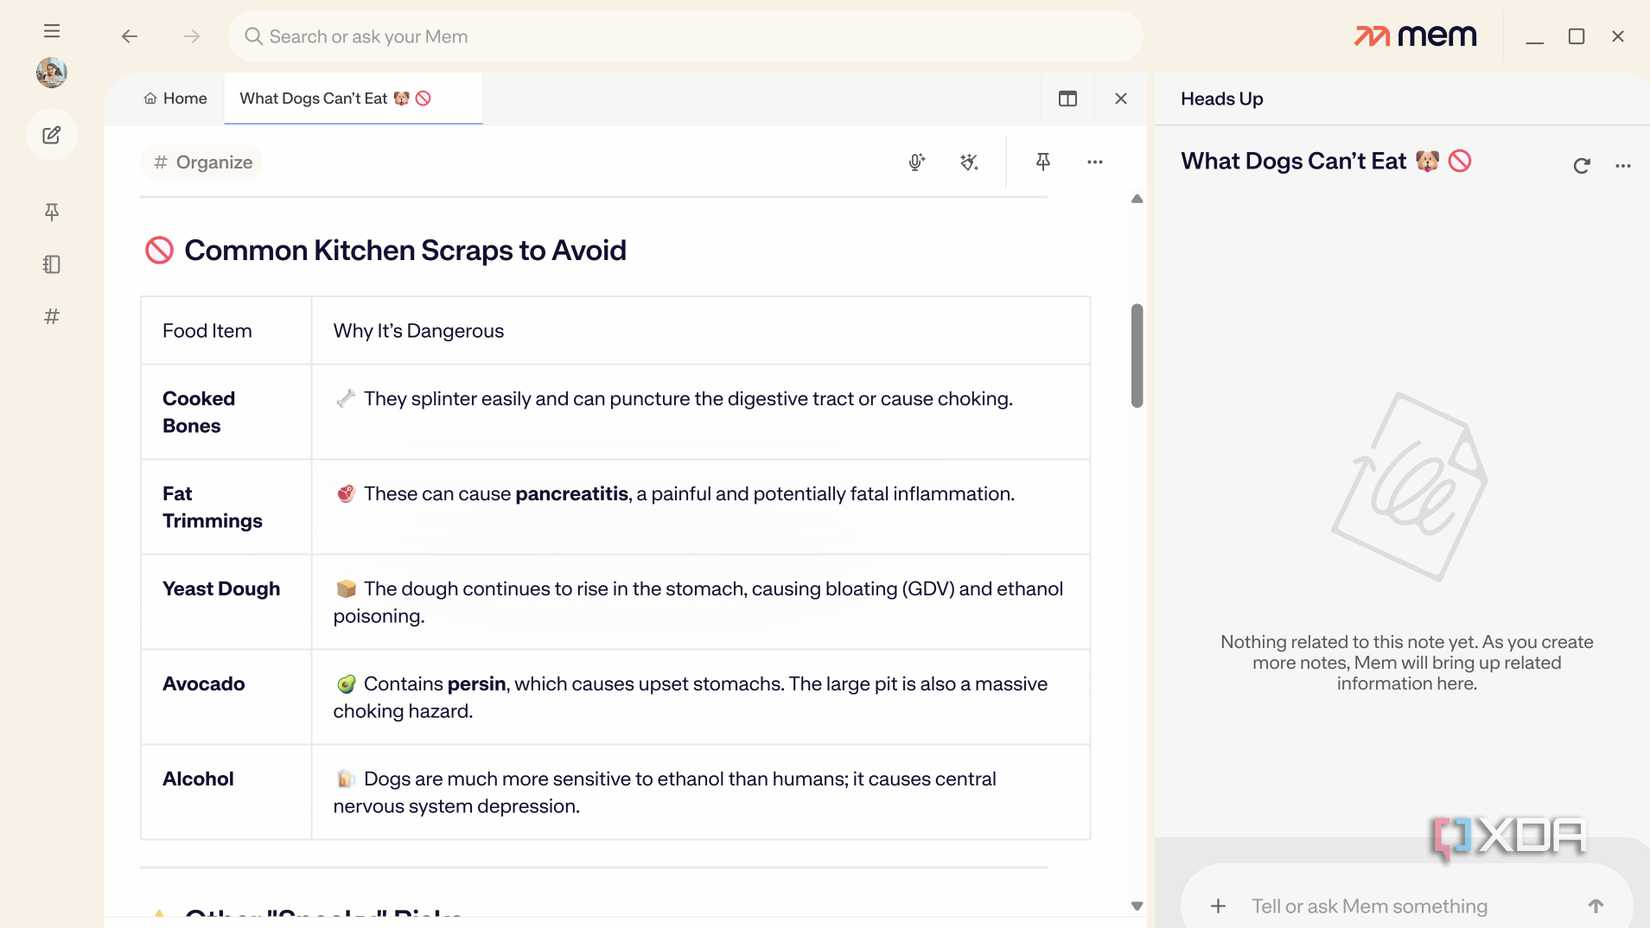This screenshot has width=1650, height=928.
Task: Click the note scrollbar down arrow
Action: [x=1137, y=906]
